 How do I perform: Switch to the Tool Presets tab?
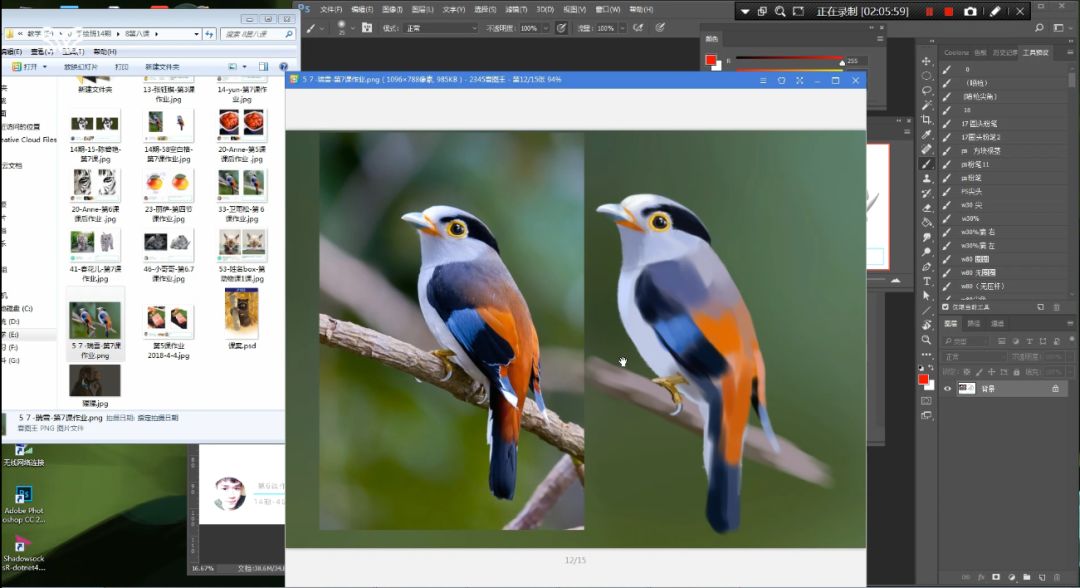[x=1035, y=53]
